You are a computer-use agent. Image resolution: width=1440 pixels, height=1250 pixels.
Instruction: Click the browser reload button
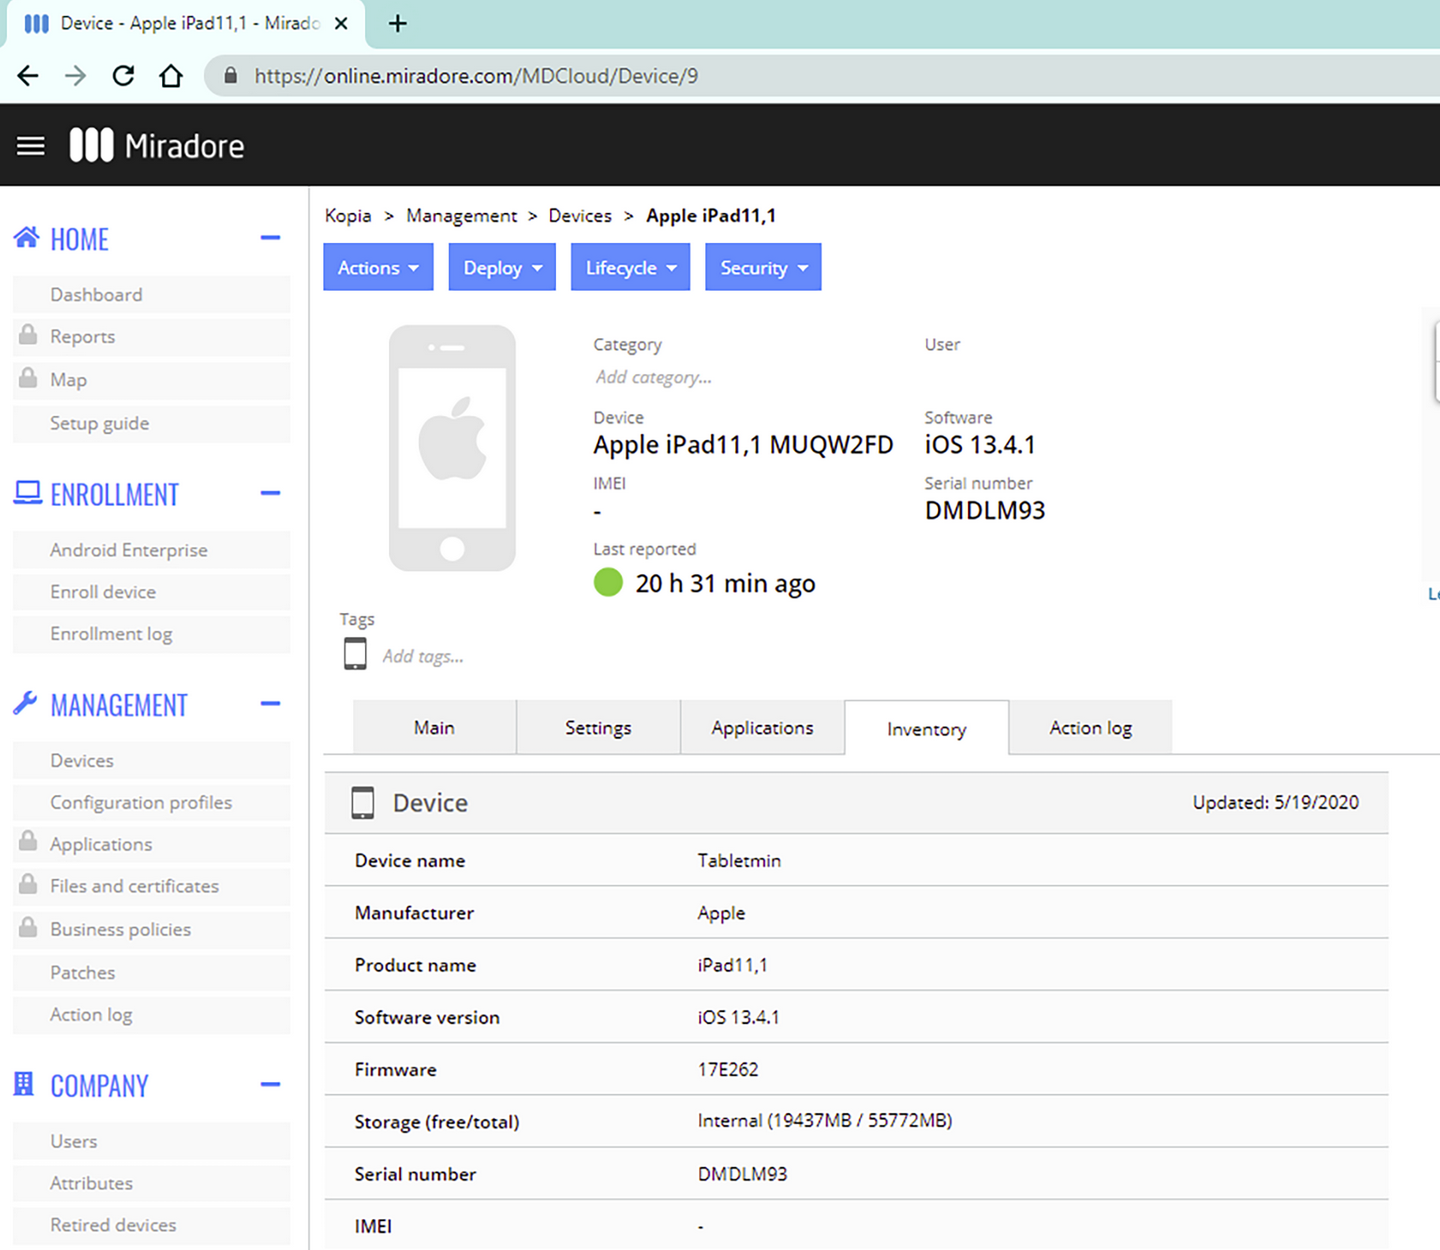[x=123, y=76]
